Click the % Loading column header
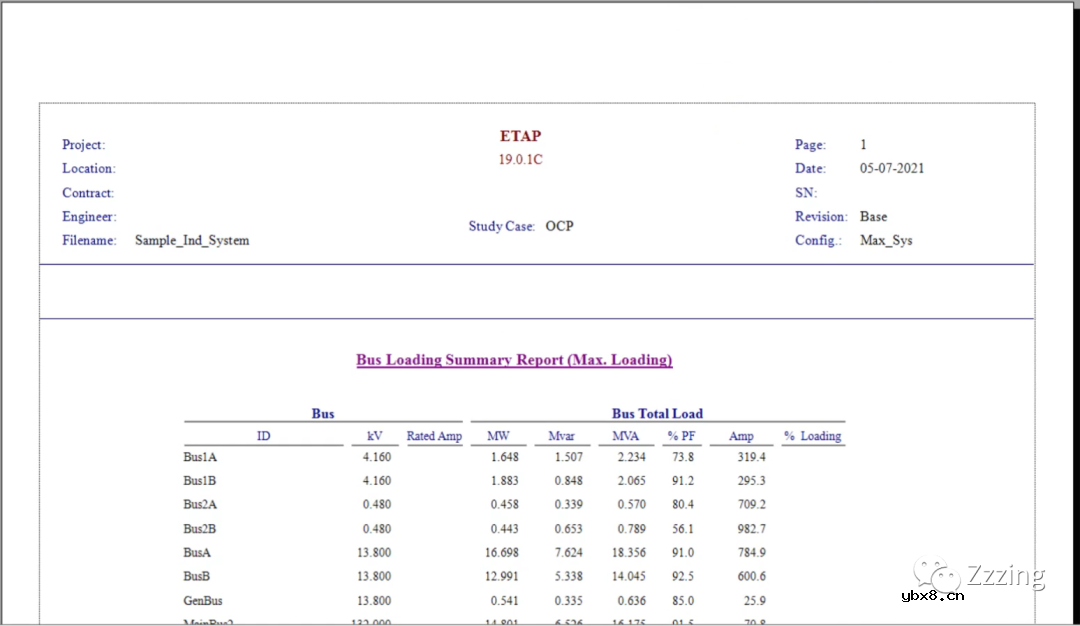This screenshot has width=1080, height=626. pyautogui.click(x=812, y=436)
